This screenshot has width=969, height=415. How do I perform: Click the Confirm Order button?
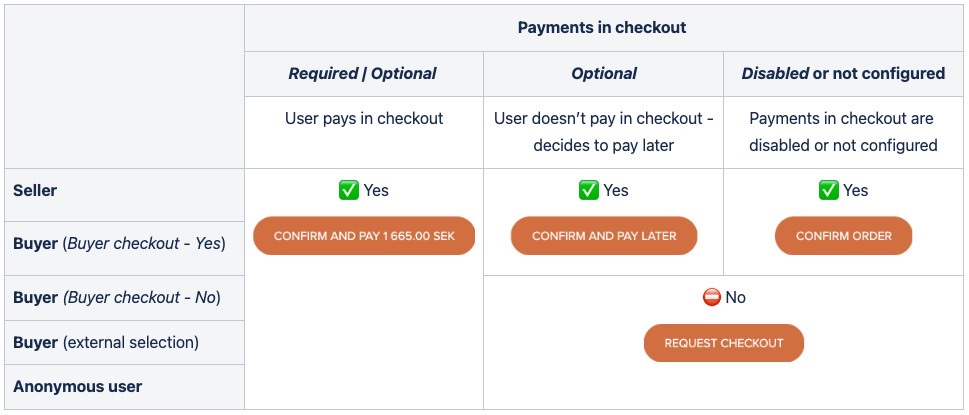click(x=844, y=236)
